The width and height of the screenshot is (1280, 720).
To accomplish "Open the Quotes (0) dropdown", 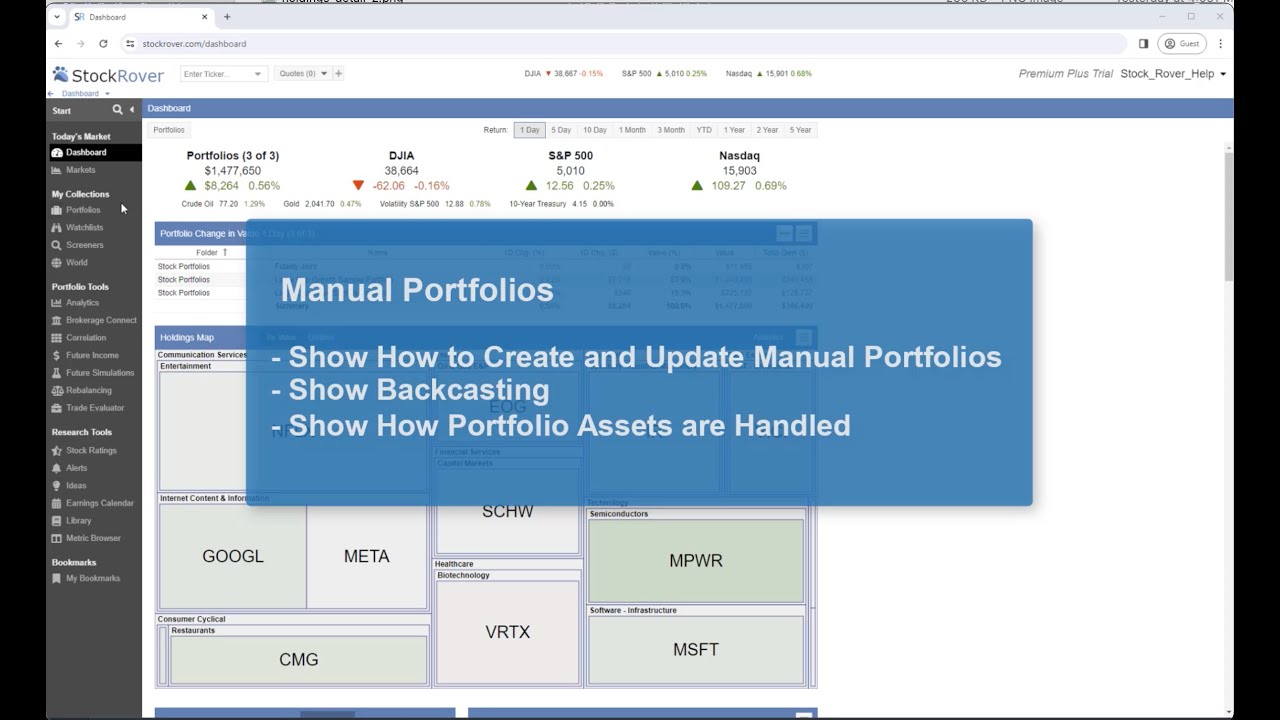I will [x=301, y=73].
